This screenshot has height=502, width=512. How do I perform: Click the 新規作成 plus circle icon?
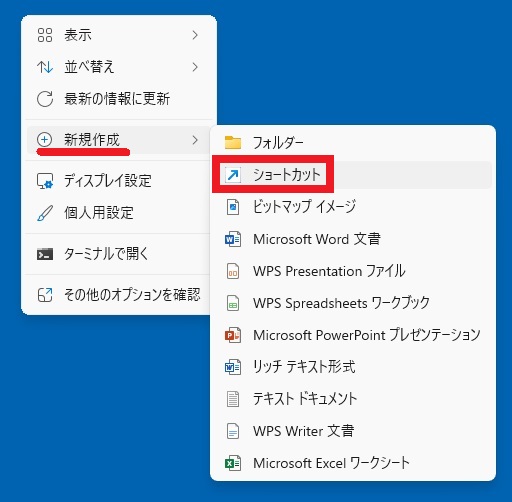click(x=44, y=139)
